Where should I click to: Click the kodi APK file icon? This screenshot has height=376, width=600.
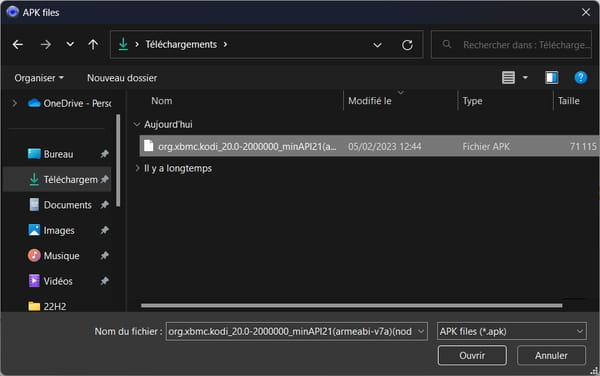[x=148, y=146]
